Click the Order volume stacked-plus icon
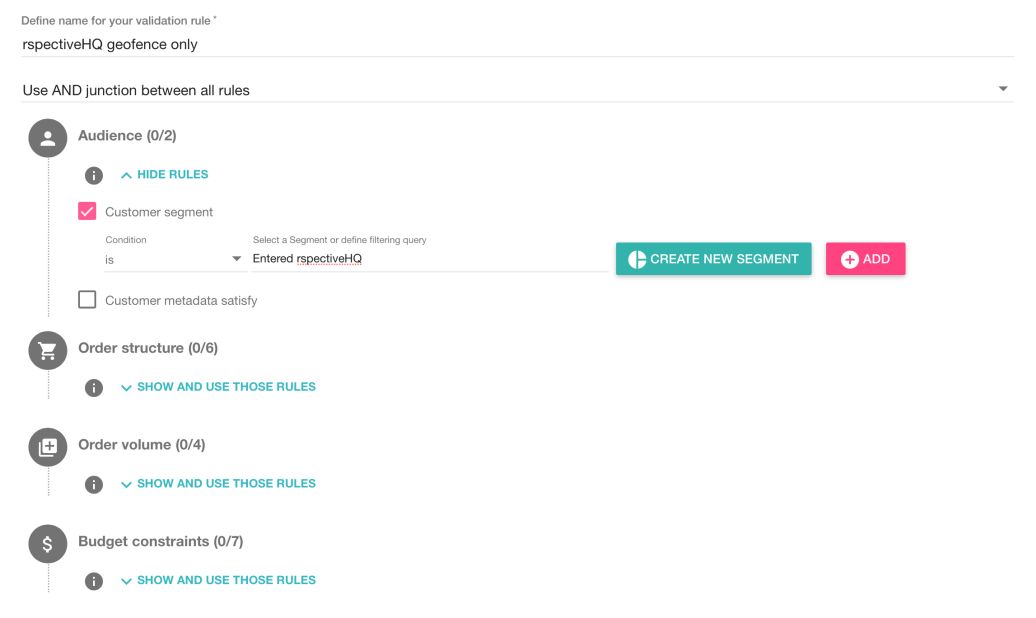 pos(48,447)
